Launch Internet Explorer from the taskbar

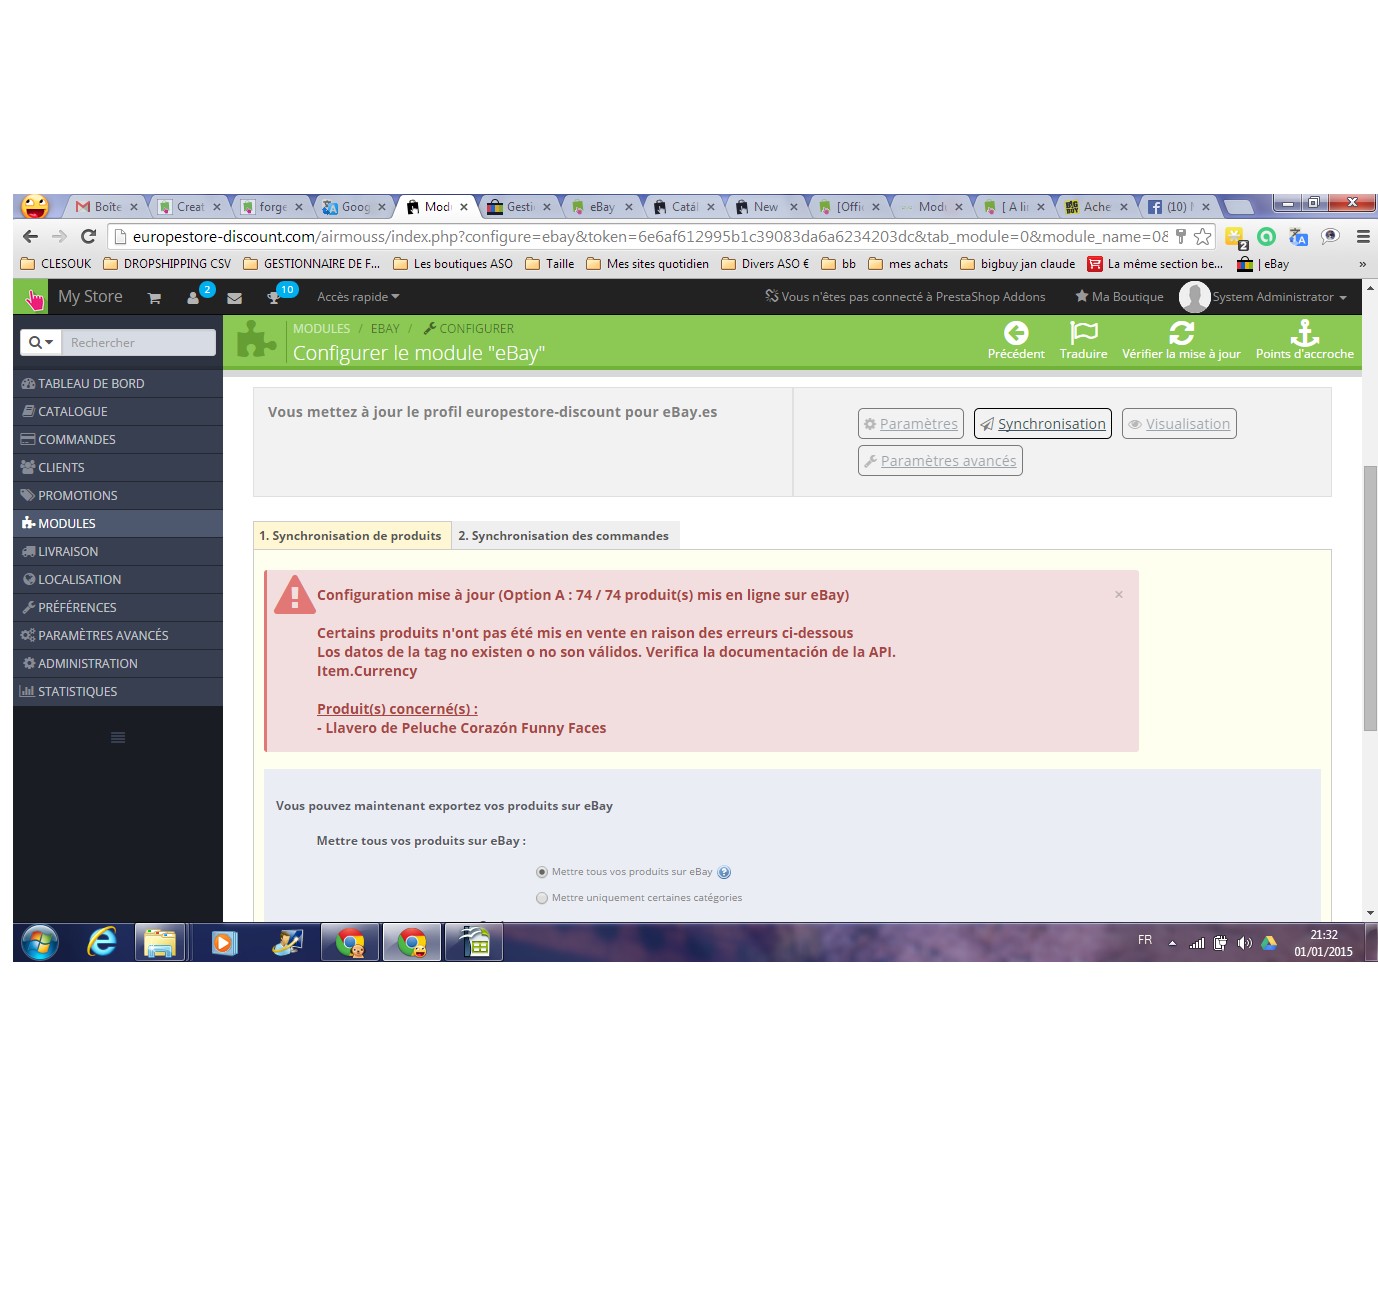[102, 942]
